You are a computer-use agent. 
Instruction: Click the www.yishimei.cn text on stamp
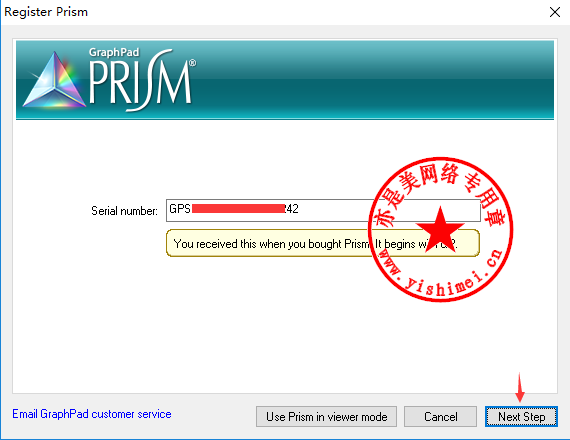[x=442, y=275]
